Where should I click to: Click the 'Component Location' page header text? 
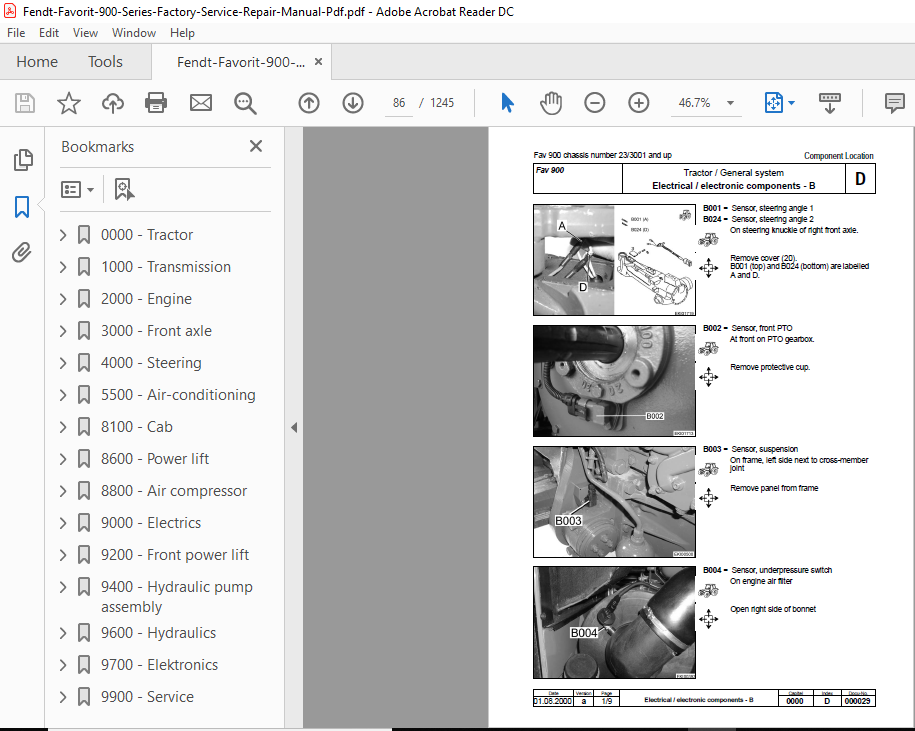pos(839,156)
